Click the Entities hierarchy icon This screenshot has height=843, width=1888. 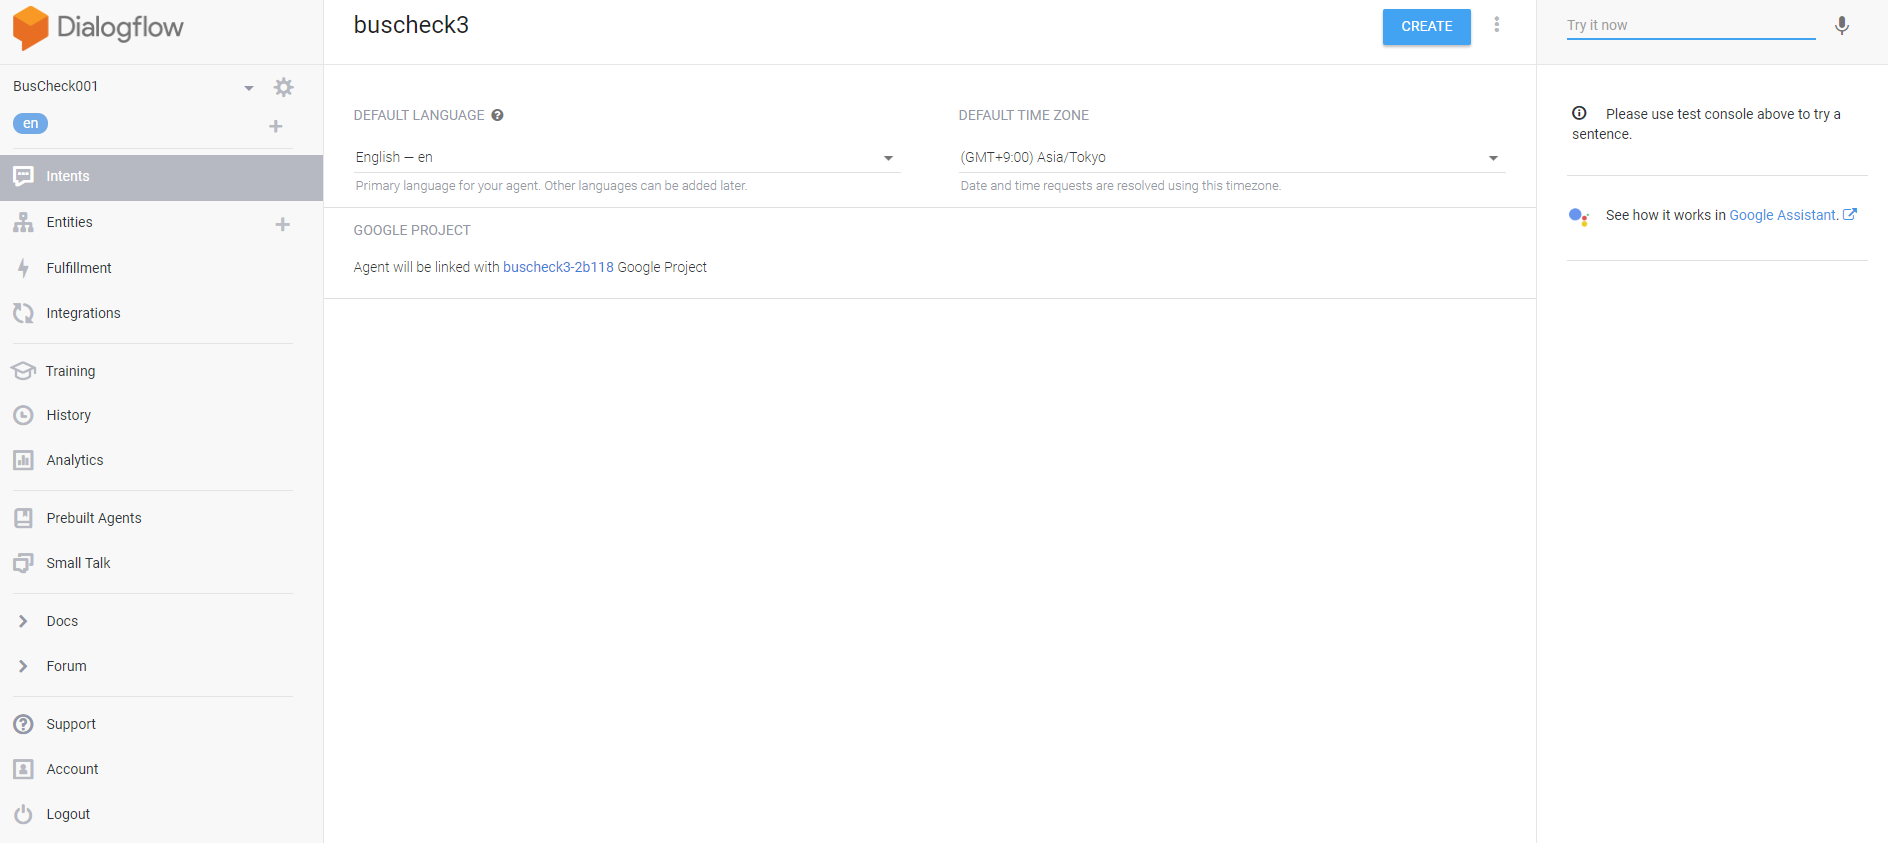[23, 222]
